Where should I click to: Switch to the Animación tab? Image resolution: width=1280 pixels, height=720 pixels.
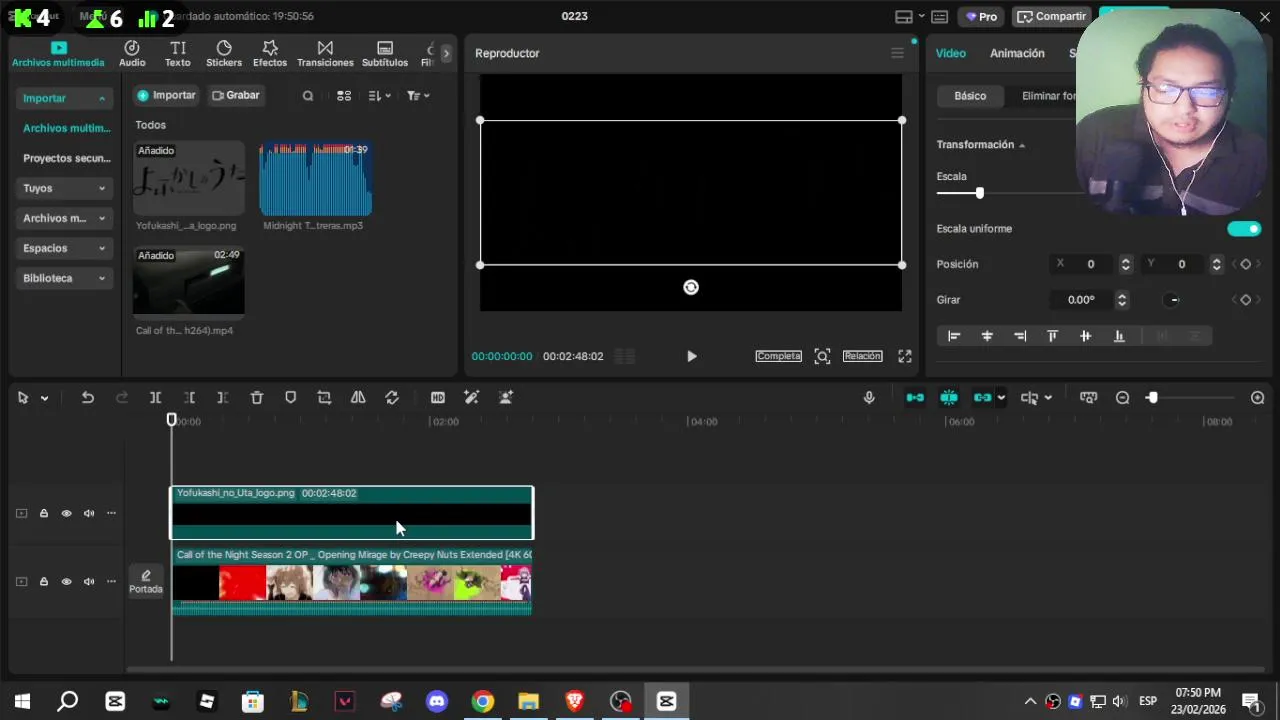coord(1017,53)
